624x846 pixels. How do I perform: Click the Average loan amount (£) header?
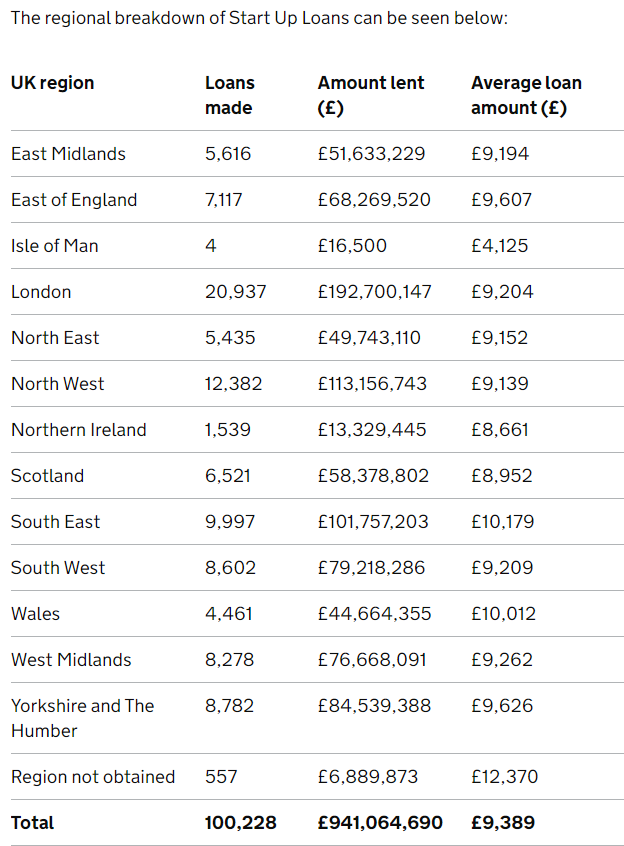[526, 95]
